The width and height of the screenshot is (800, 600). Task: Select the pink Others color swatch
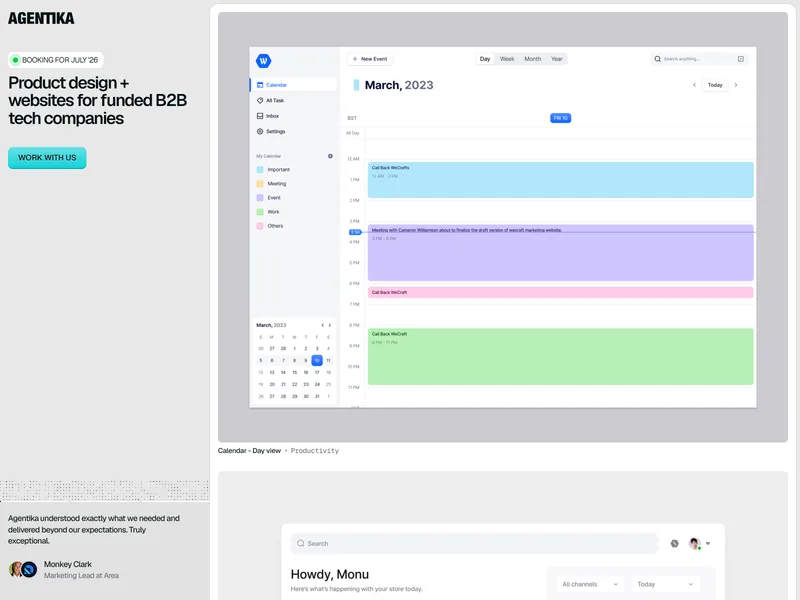point(260,226)
